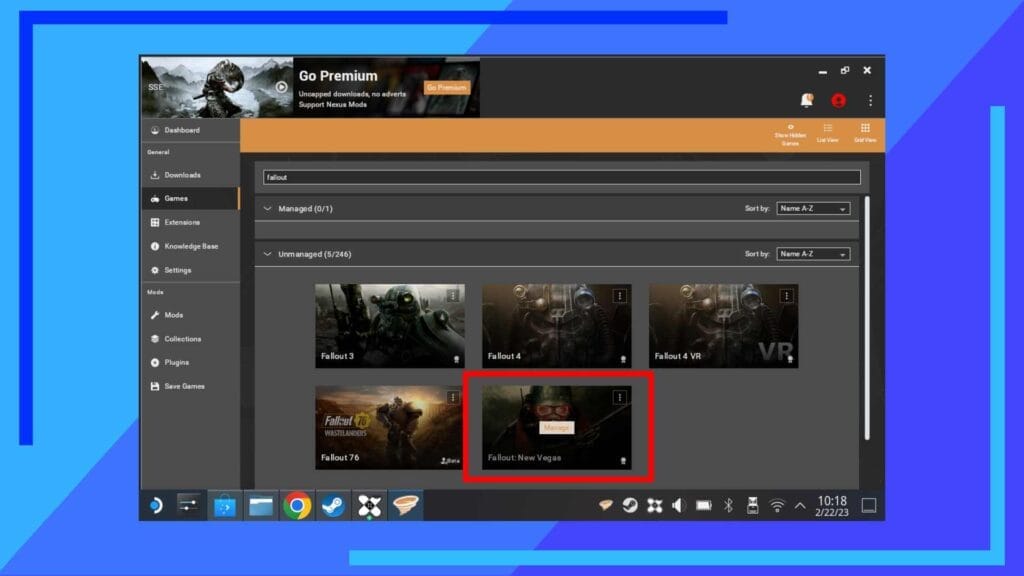Check battery status in system tray

tap(703, 505)
